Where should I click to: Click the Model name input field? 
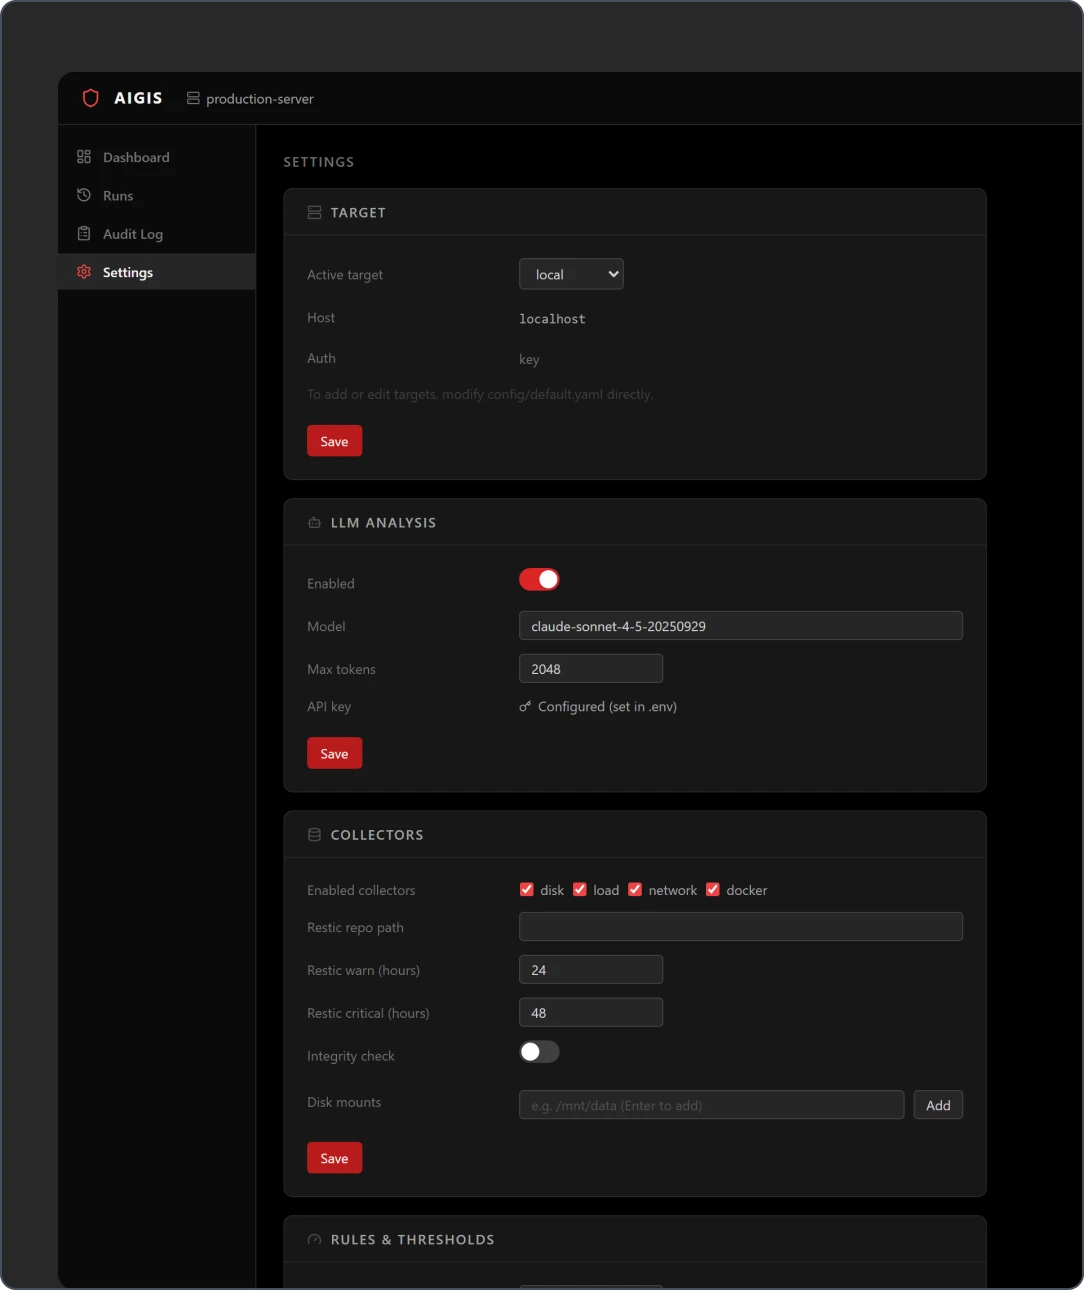click(x=741, y=626)
